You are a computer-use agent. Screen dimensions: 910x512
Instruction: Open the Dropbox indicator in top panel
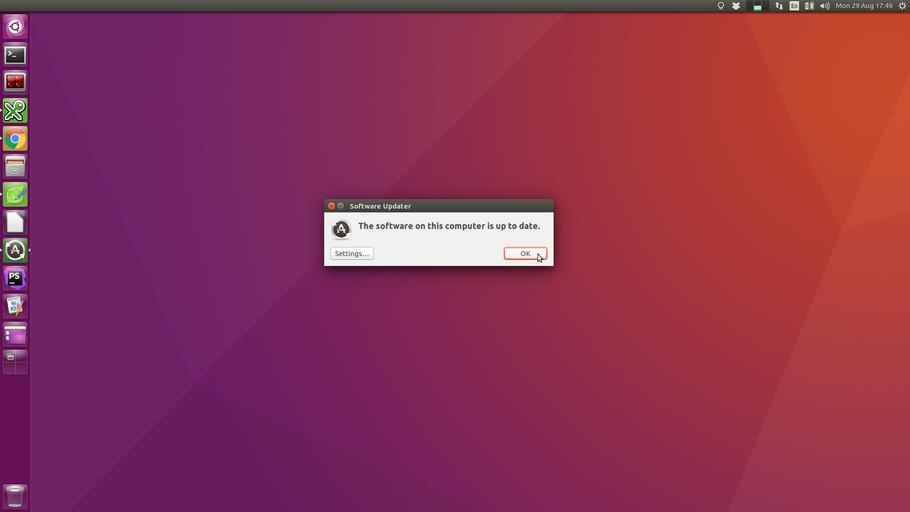pos(737,6)
